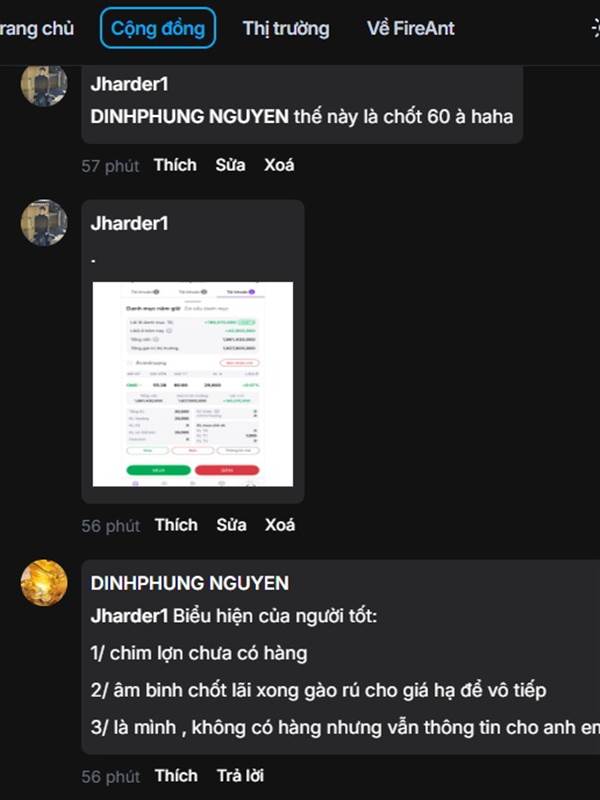Click the DINHPHUNG NGUYEN author name on the last comment

pyautogui.click(x=189, y=583)
